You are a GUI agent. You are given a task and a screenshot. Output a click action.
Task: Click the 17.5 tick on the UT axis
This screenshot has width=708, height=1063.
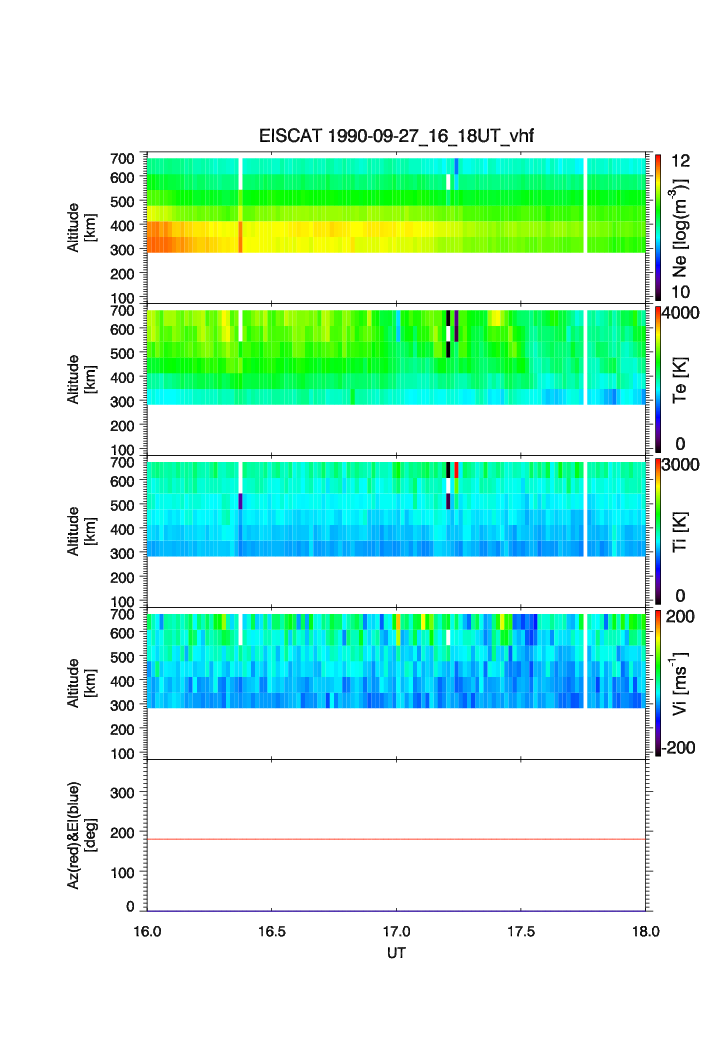pos(521,931)
